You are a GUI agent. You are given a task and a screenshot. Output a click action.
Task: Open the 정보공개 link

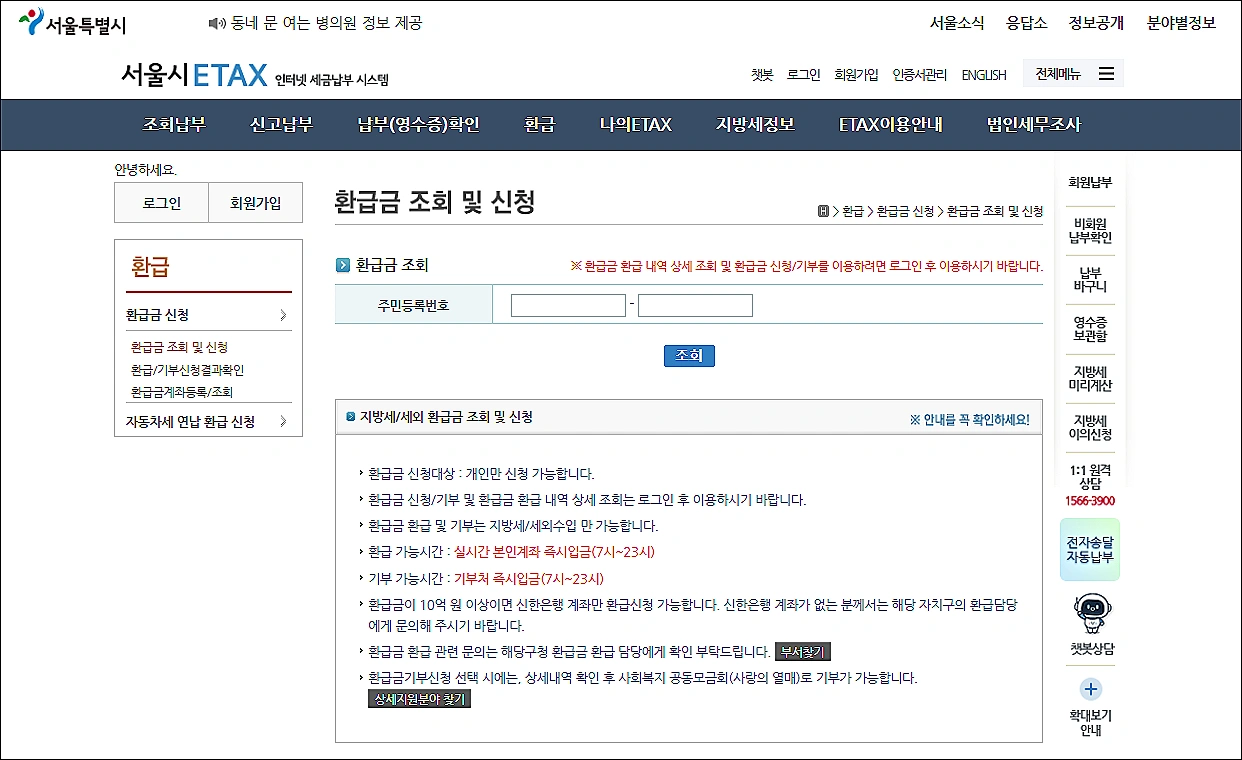pyautogui.click(x=1096, y=23)
